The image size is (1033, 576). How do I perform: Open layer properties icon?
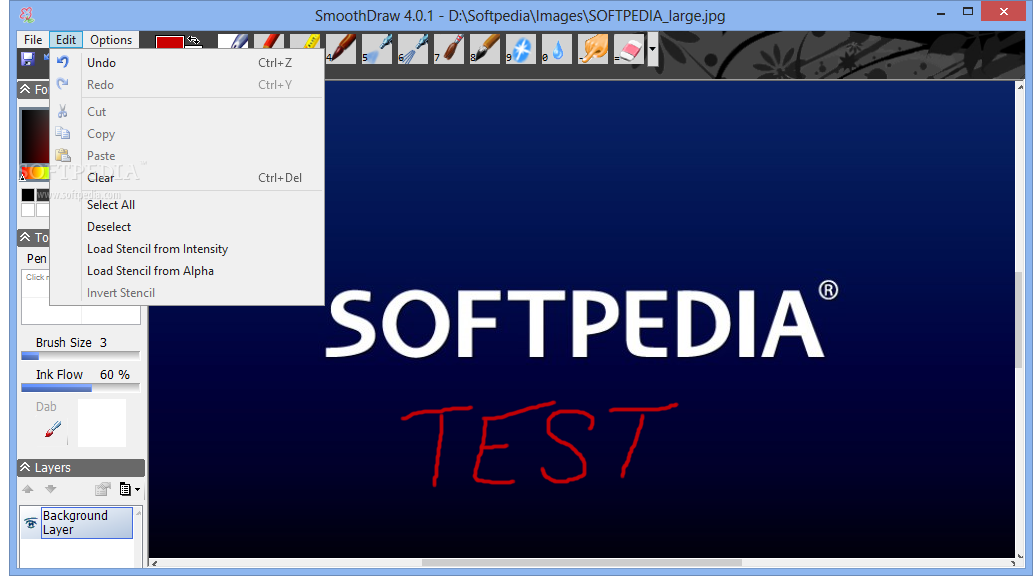tap(103, 489)
